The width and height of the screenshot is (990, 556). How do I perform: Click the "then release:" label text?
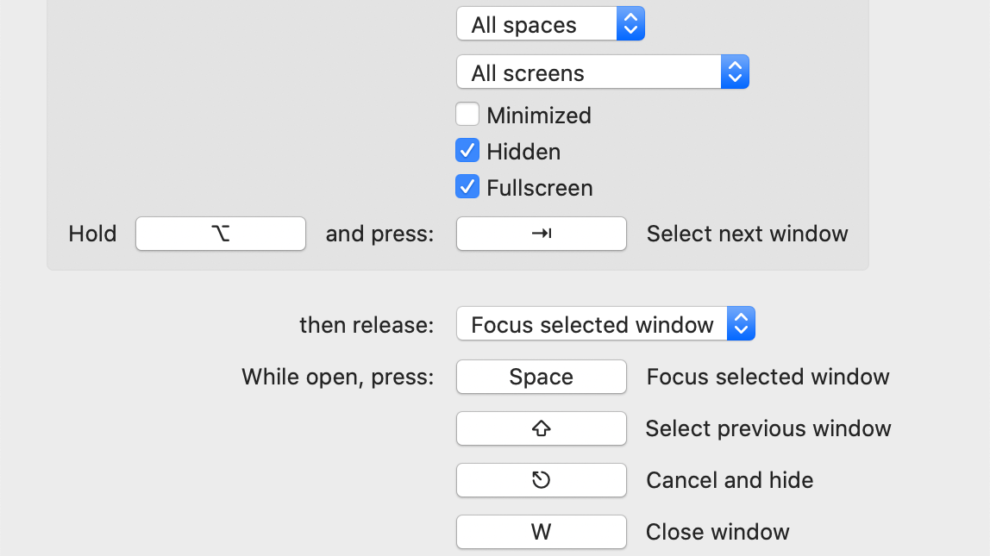point(367,325)
